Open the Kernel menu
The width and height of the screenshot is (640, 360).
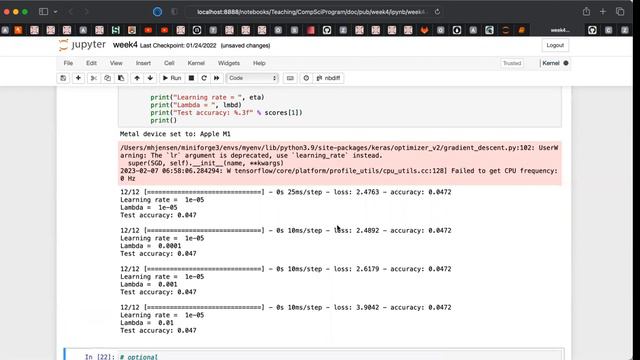pos(196,63)
